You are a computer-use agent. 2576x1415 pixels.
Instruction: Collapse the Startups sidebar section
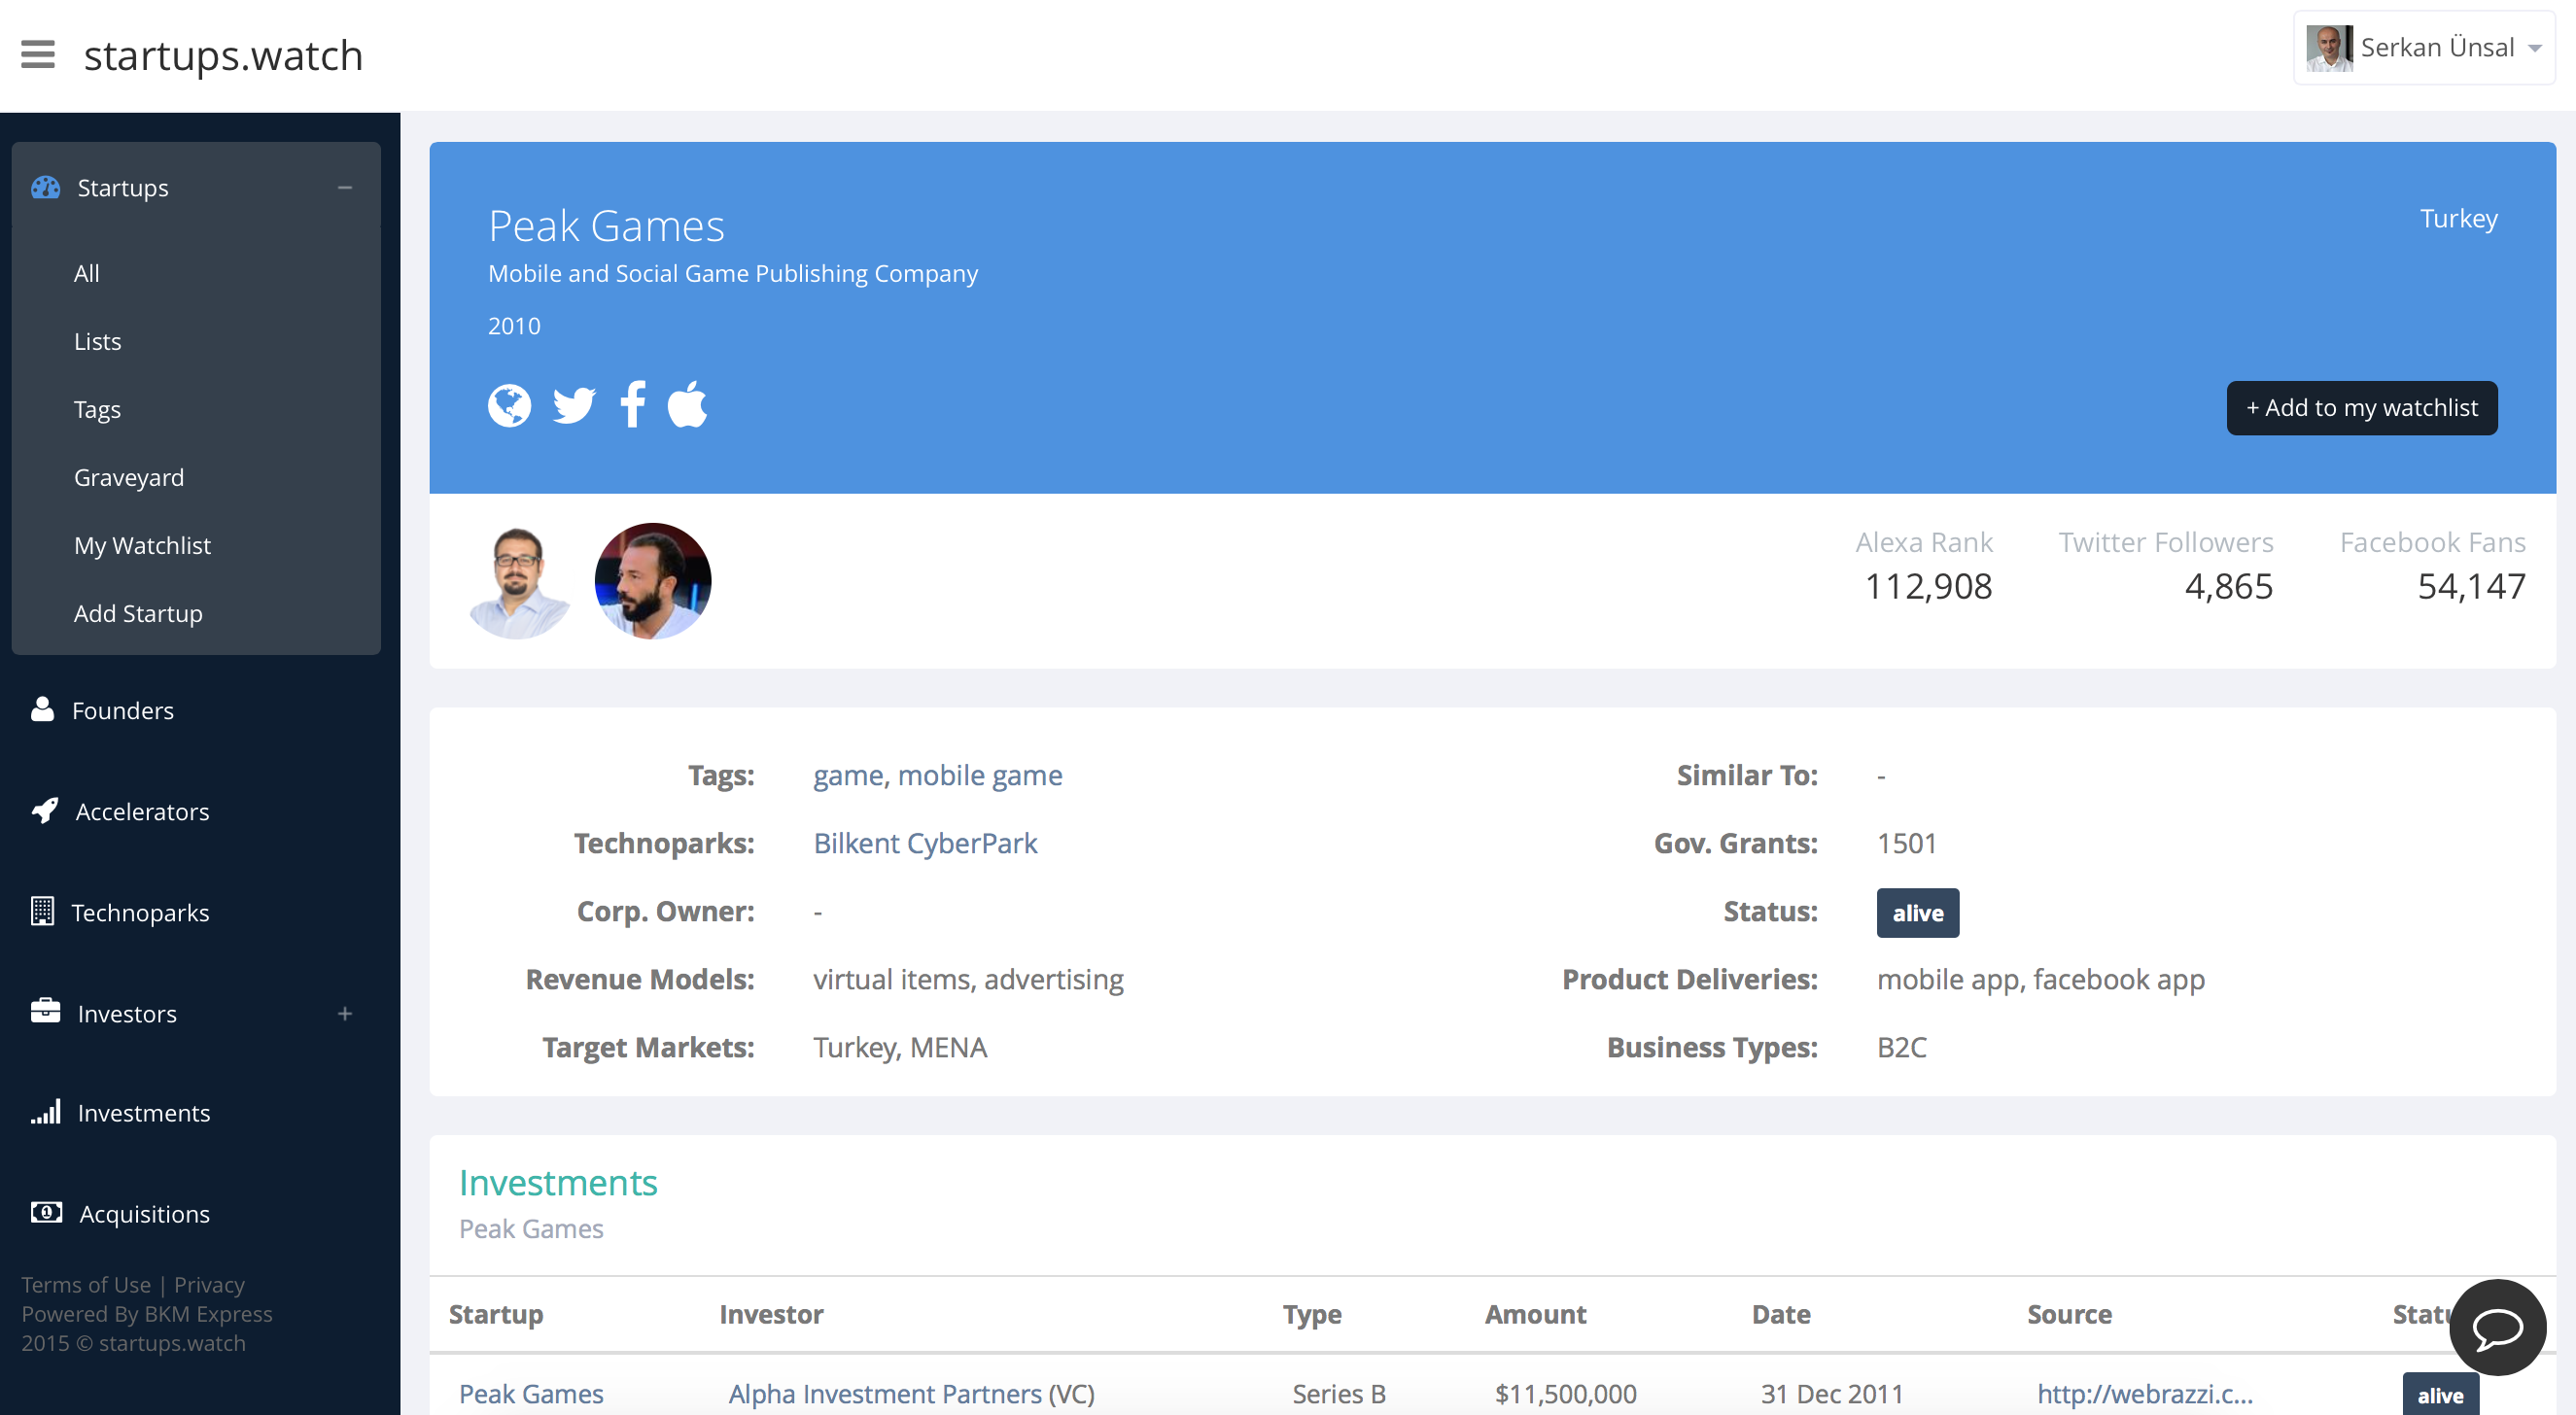(x=346, y=187)
